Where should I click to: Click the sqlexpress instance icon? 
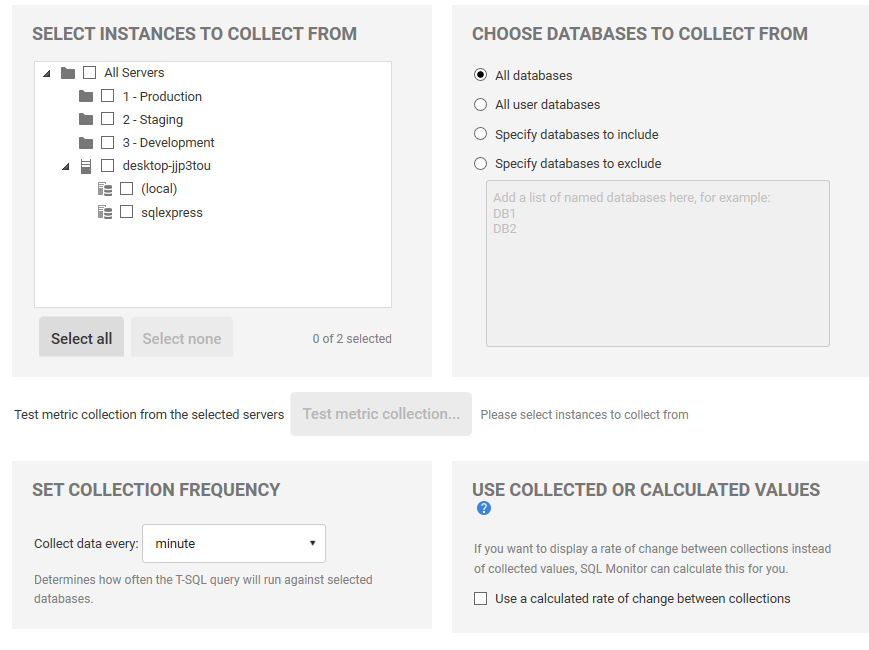click(x=105, y=212)
